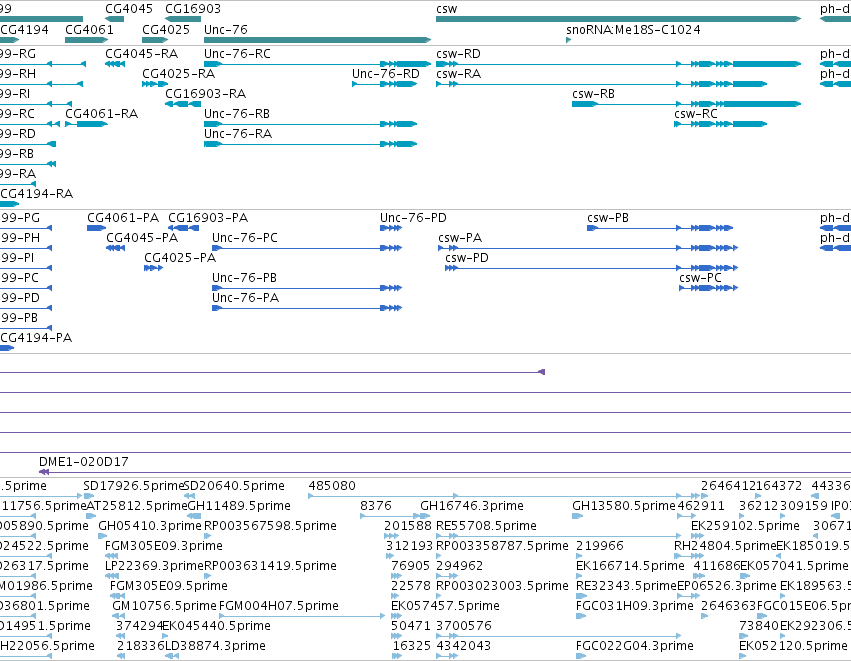
Task: Select transcript csw-RD
Action: 618,64
